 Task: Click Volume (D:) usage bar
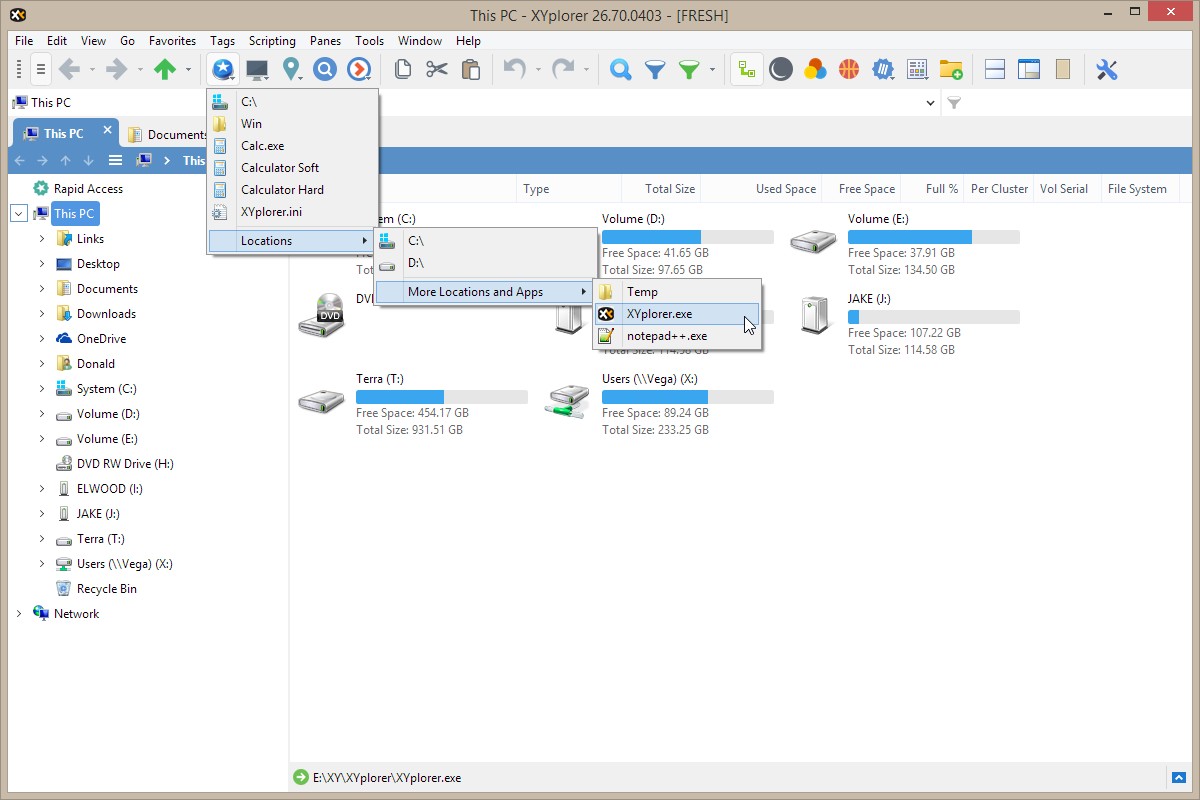coord(687,237)
